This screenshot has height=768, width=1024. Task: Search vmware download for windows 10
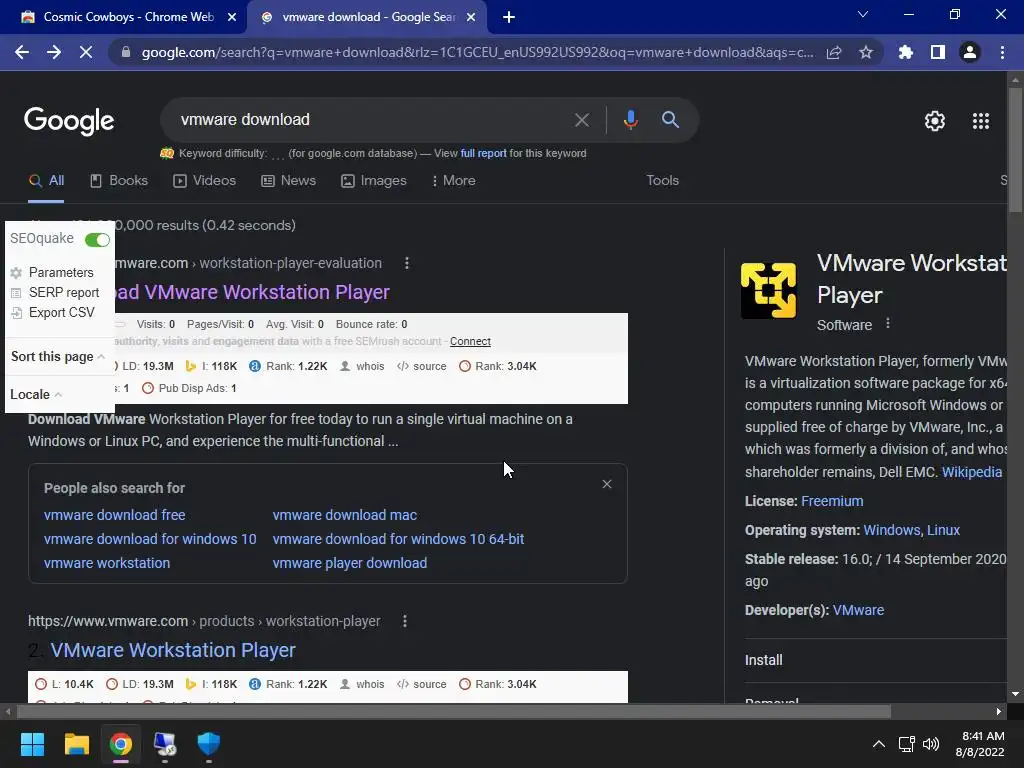click(150, 539)
